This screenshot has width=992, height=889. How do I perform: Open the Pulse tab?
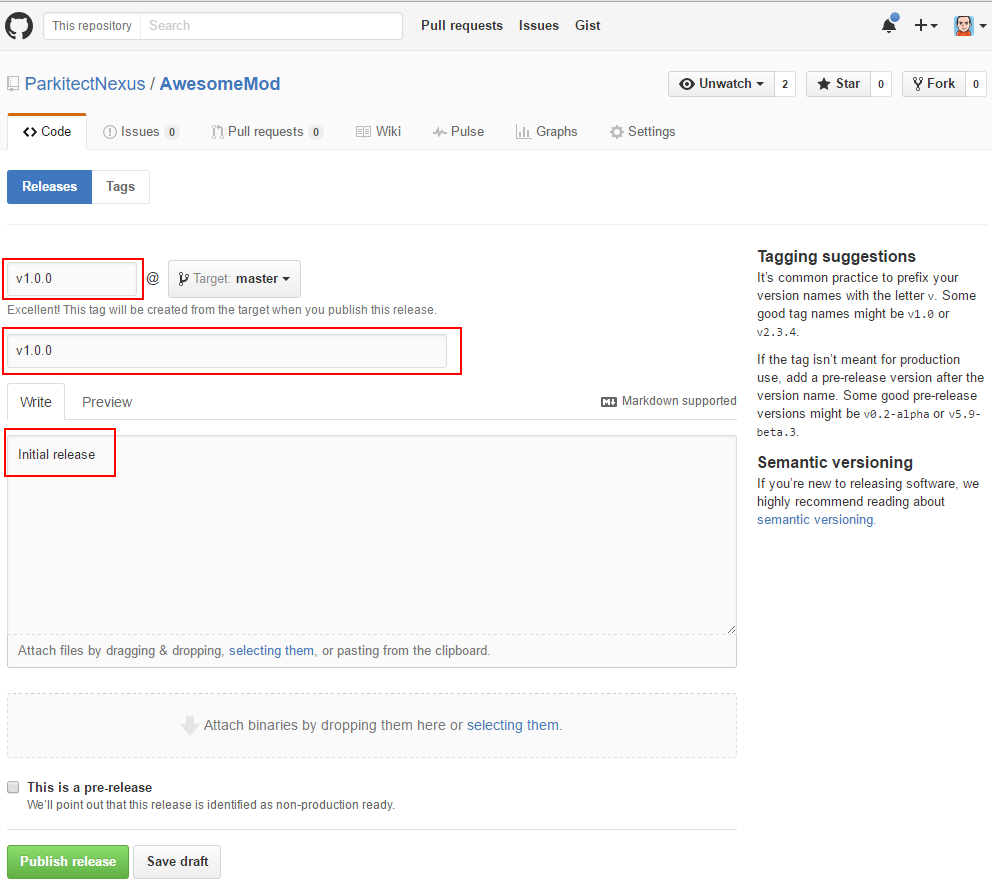click(458, 132)
